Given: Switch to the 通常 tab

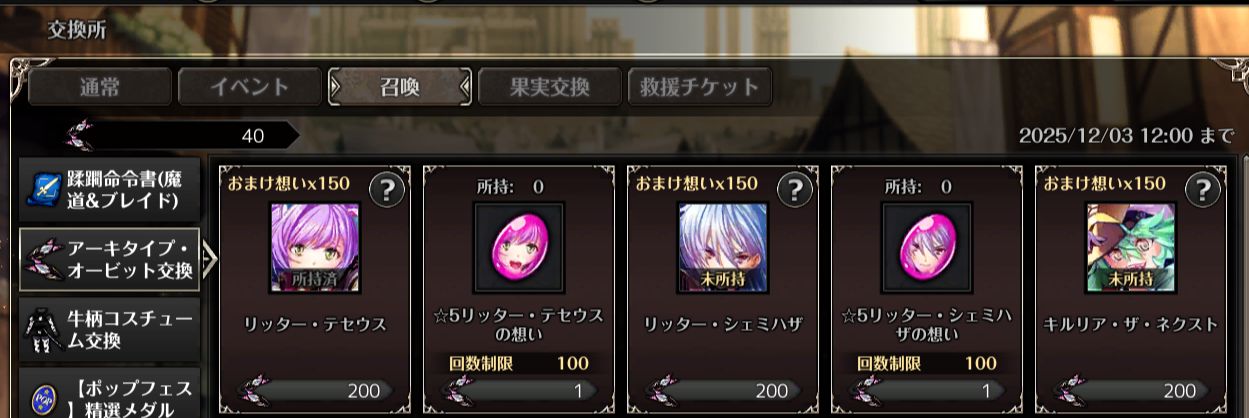Looking at the screenshot, I should [100, 87].
